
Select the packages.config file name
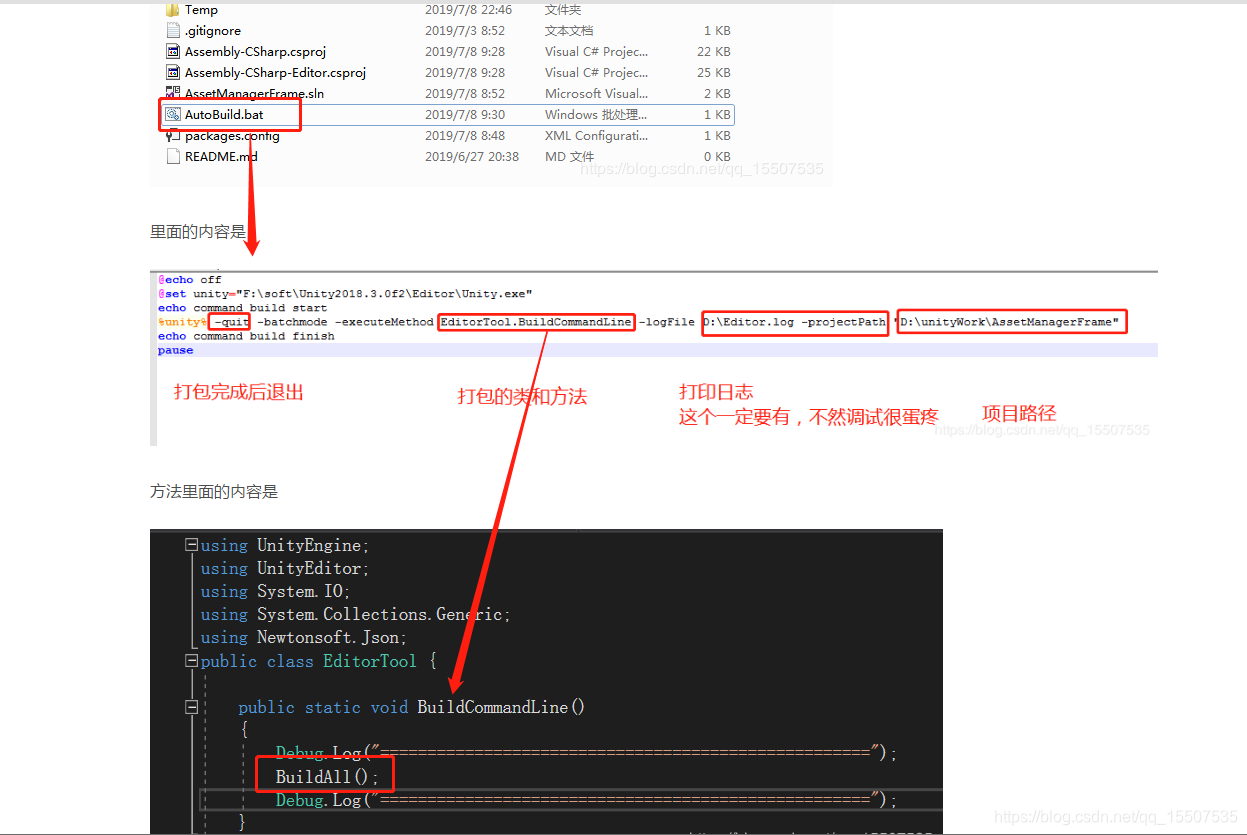[x=232, y=136]
